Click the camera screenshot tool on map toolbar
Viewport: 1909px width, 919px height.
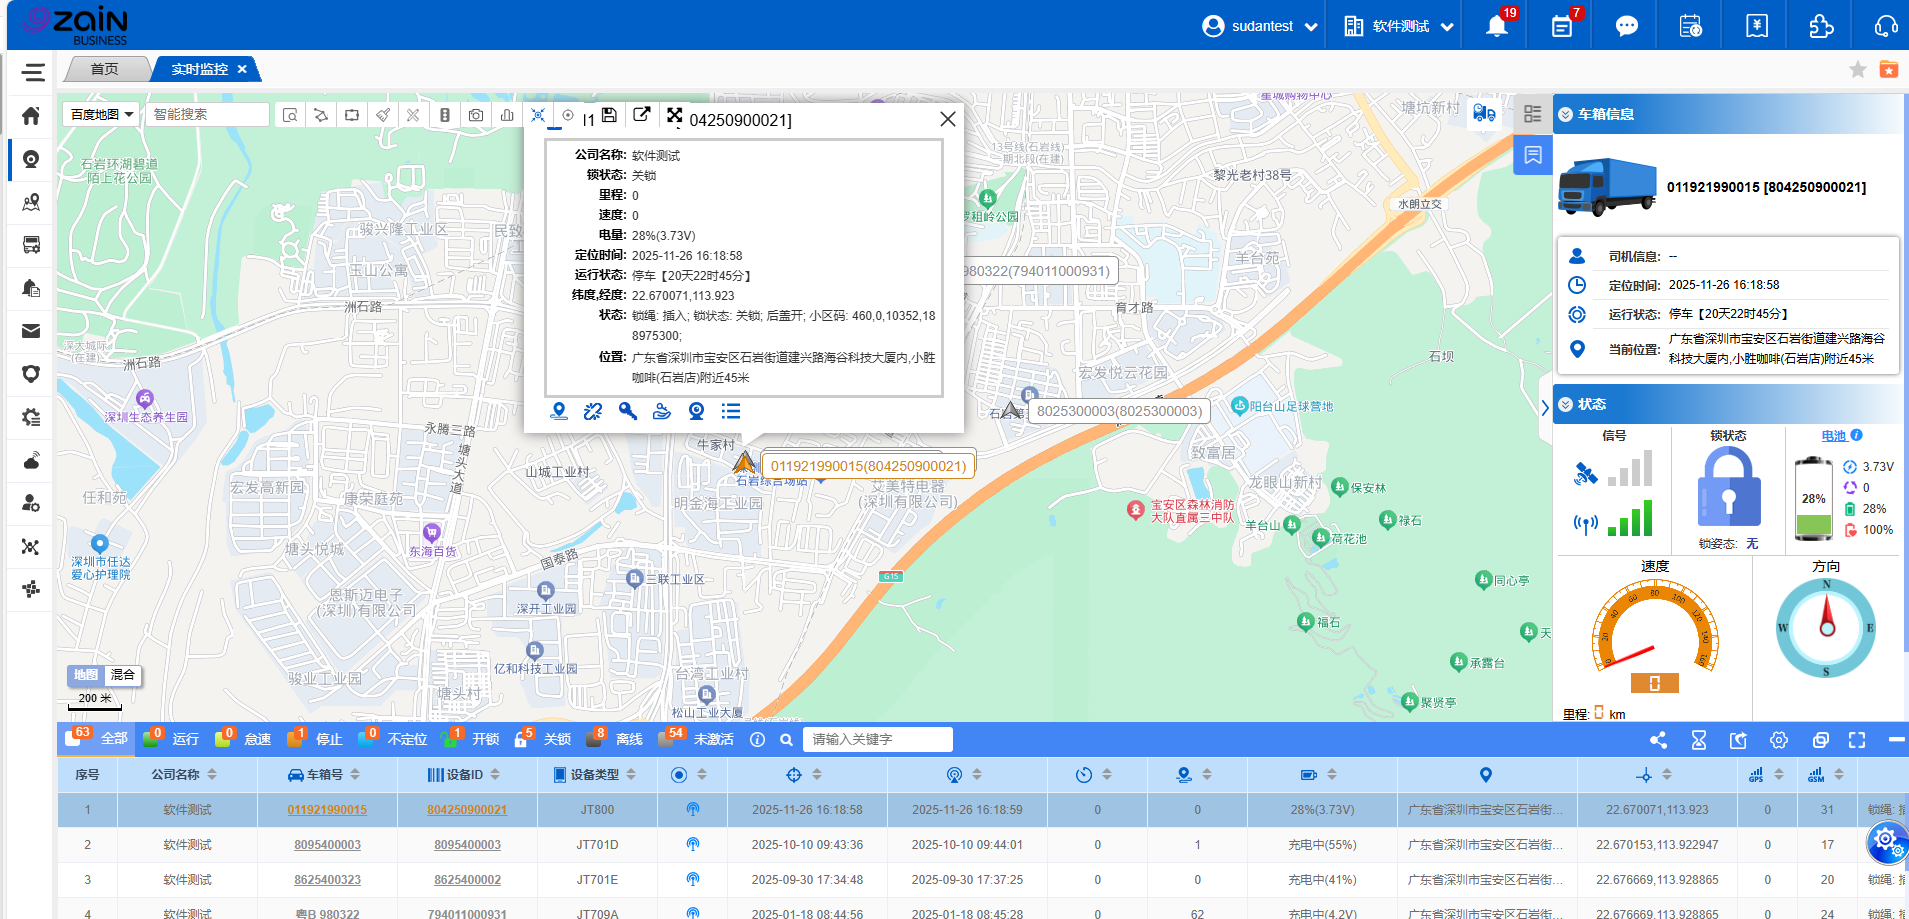[x=476, y=115]
